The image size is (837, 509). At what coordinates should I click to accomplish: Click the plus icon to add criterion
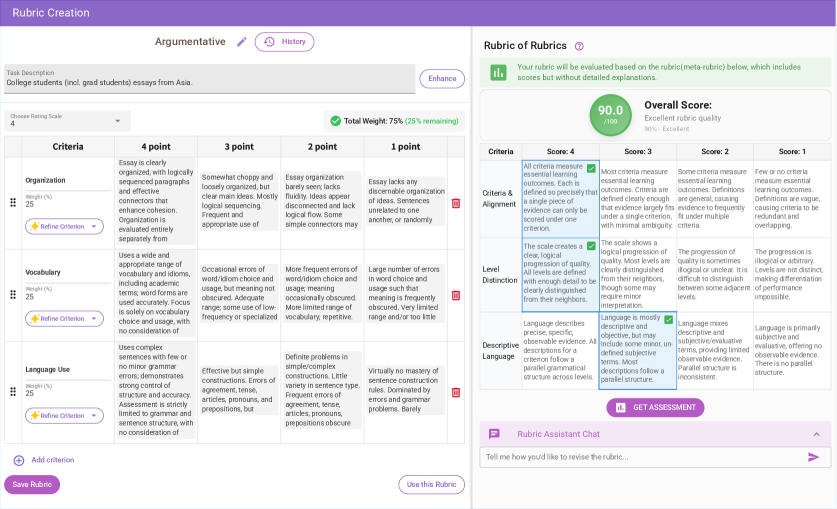(x=19, y=460)
